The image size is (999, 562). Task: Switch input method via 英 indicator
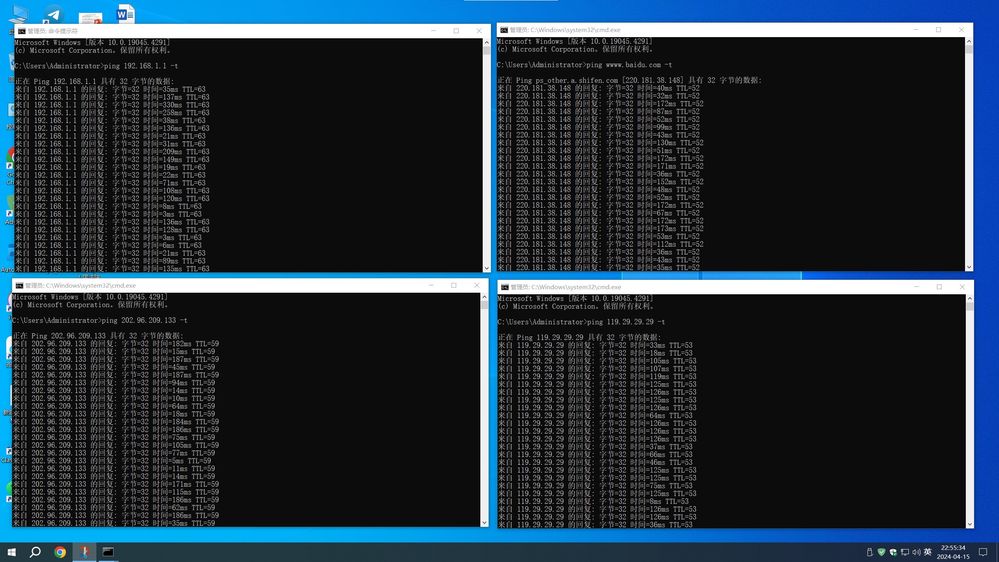pyautogui.click(x=928, y=552)
